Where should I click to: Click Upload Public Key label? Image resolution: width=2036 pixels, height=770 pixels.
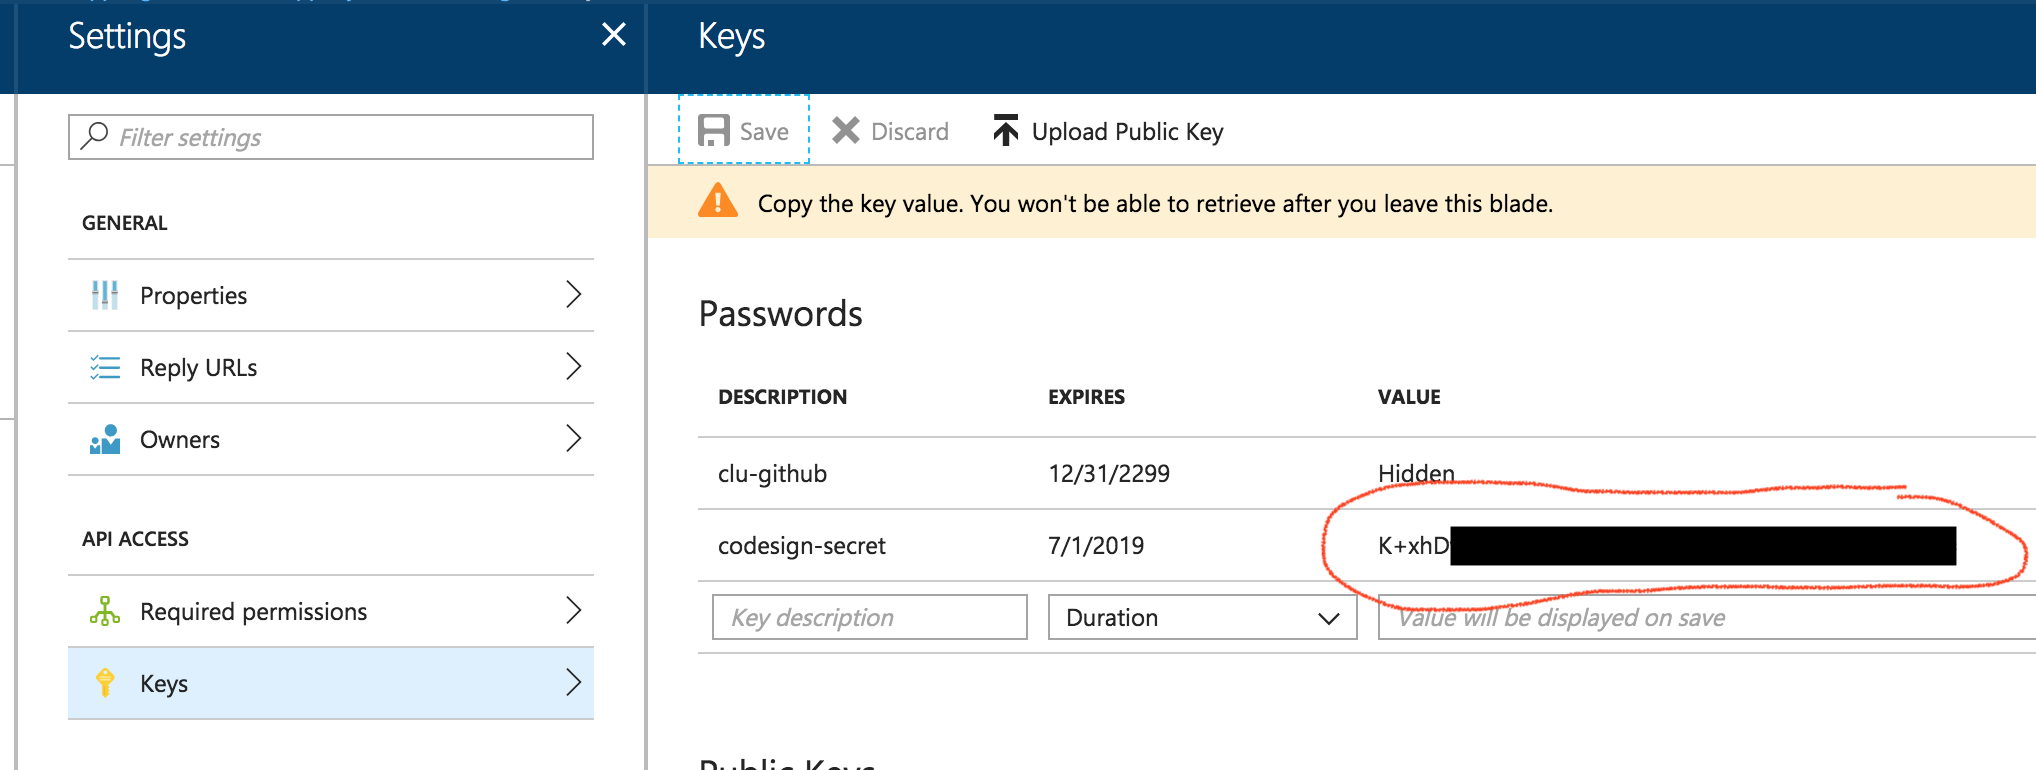[1128, 132]
